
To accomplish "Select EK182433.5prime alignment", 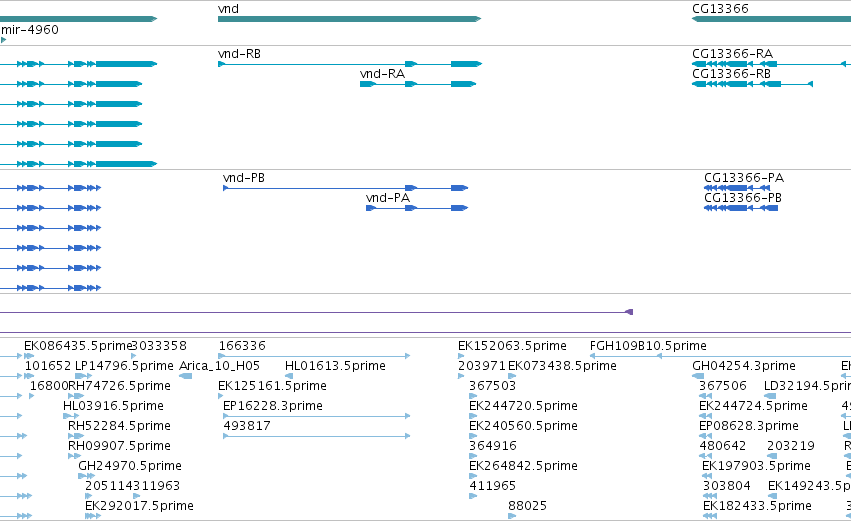I will (710, 516).
